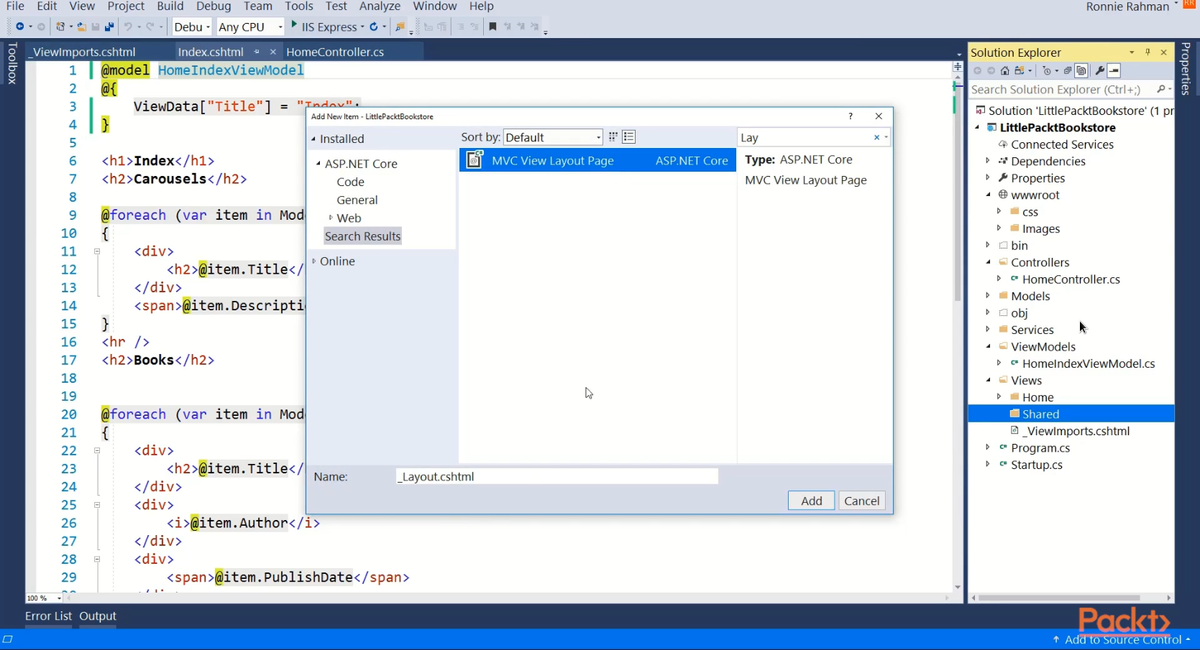
Task: Open the Error List tab
Action: [48, 616]
